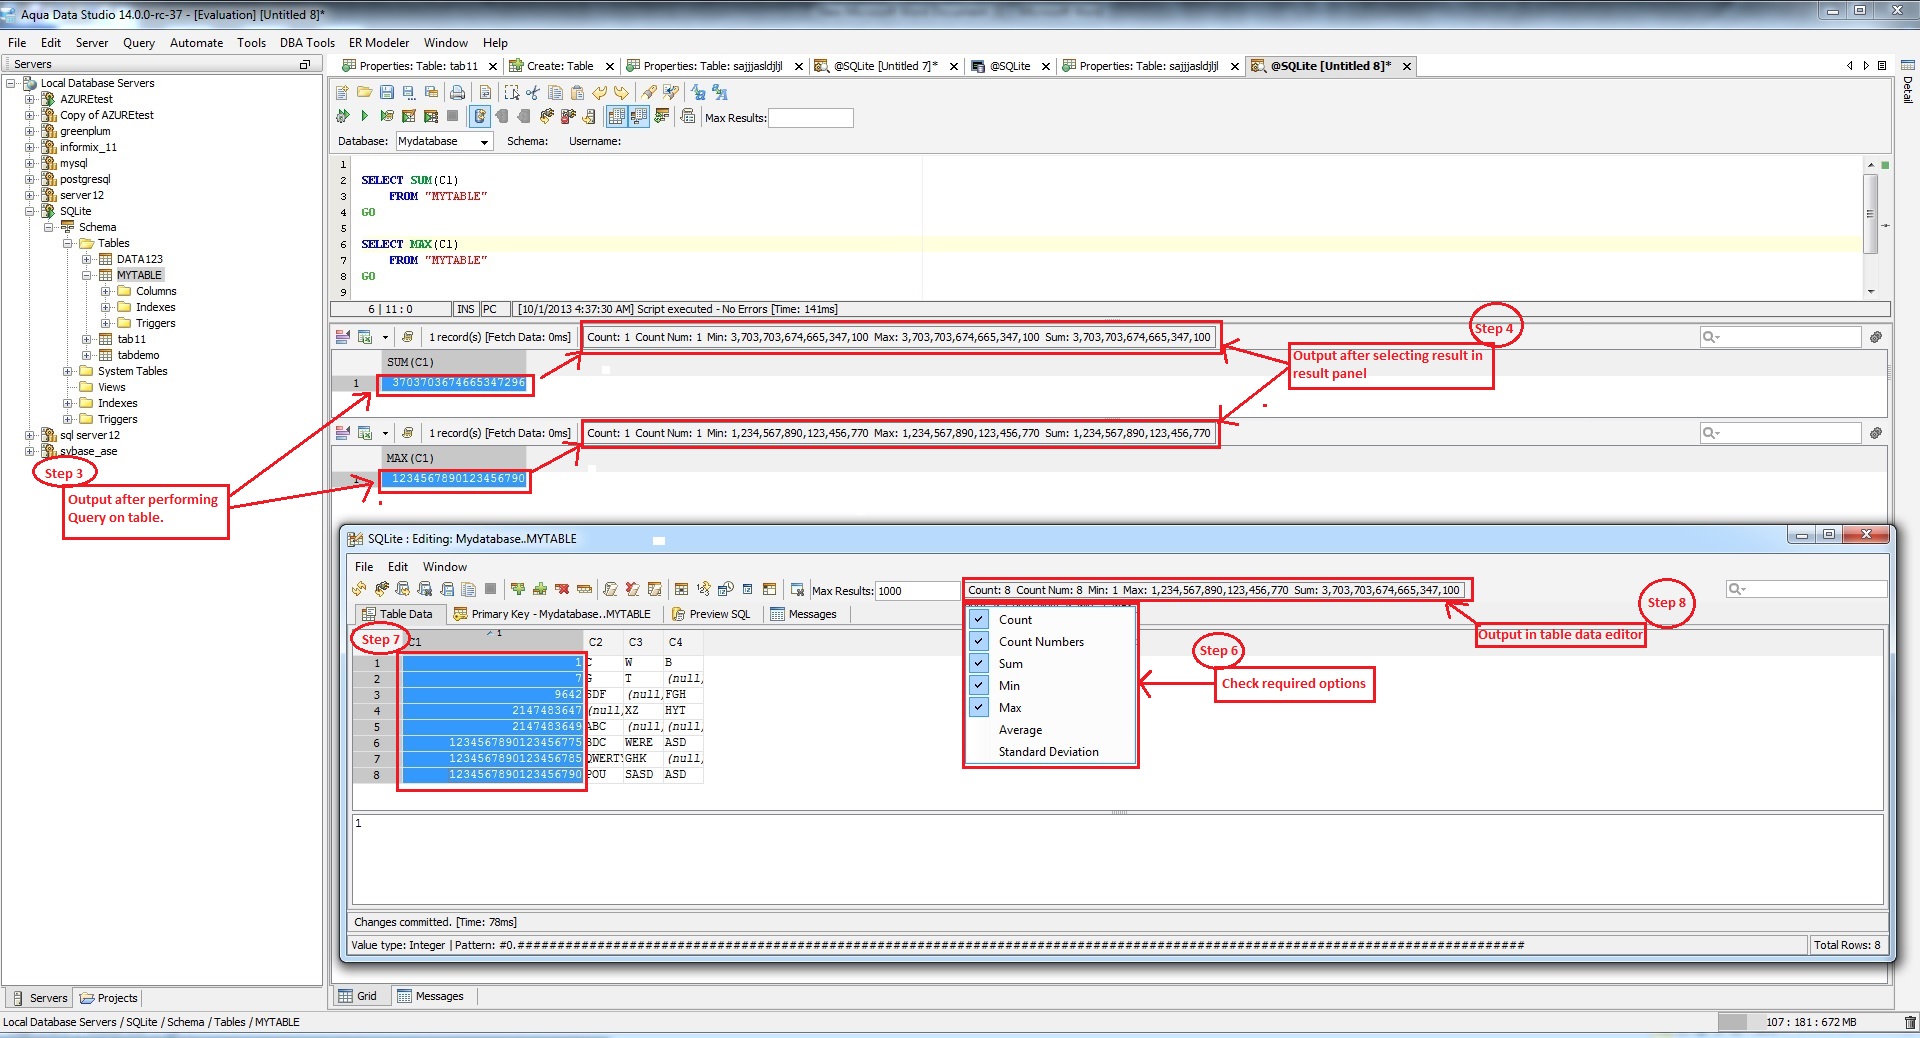Click the cell value 9642 in column C1

pyautogui.click(x=491, y=694)
